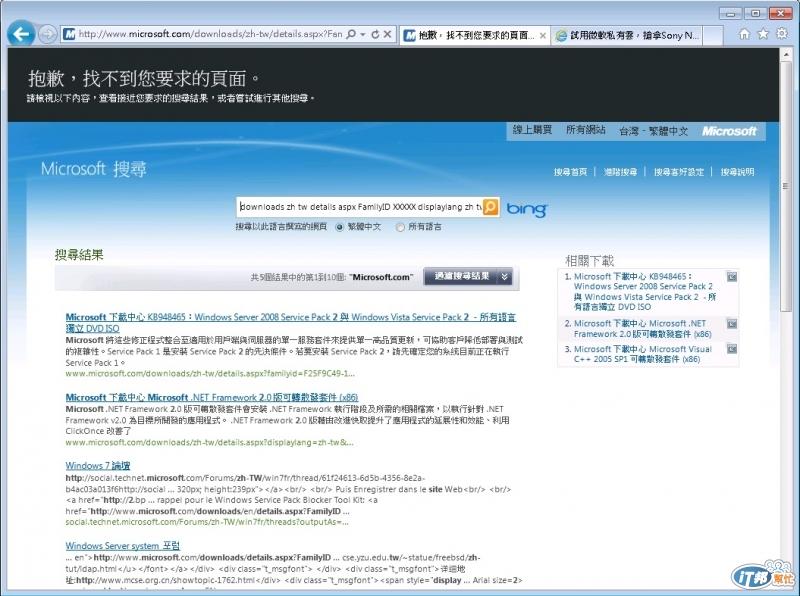Close the 抱歉，找不到您要求的頁面 tab
Image resolution: width=800 pixels, height=596 pixels.
(543, 35)
